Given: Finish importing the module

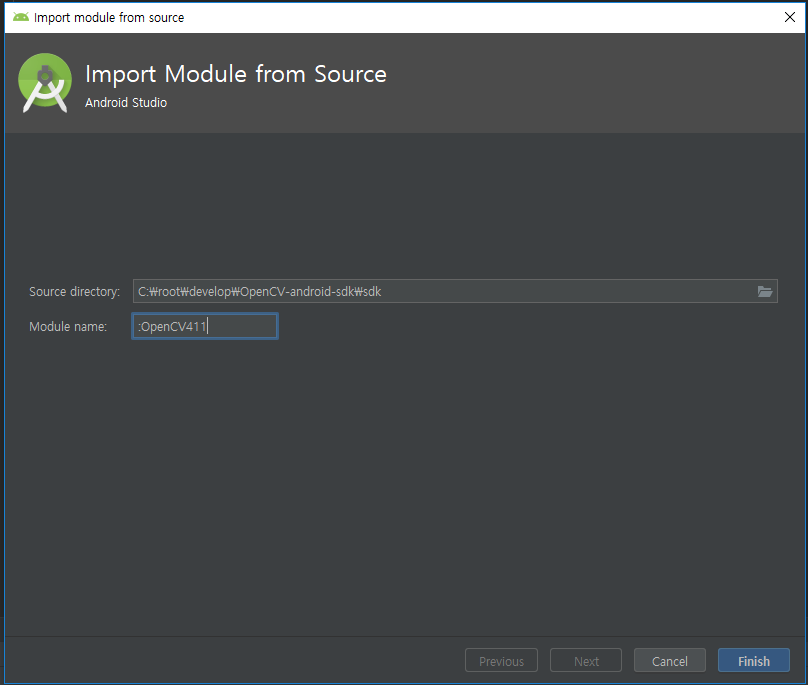Looking at the screenshot, I should point(753,660).
